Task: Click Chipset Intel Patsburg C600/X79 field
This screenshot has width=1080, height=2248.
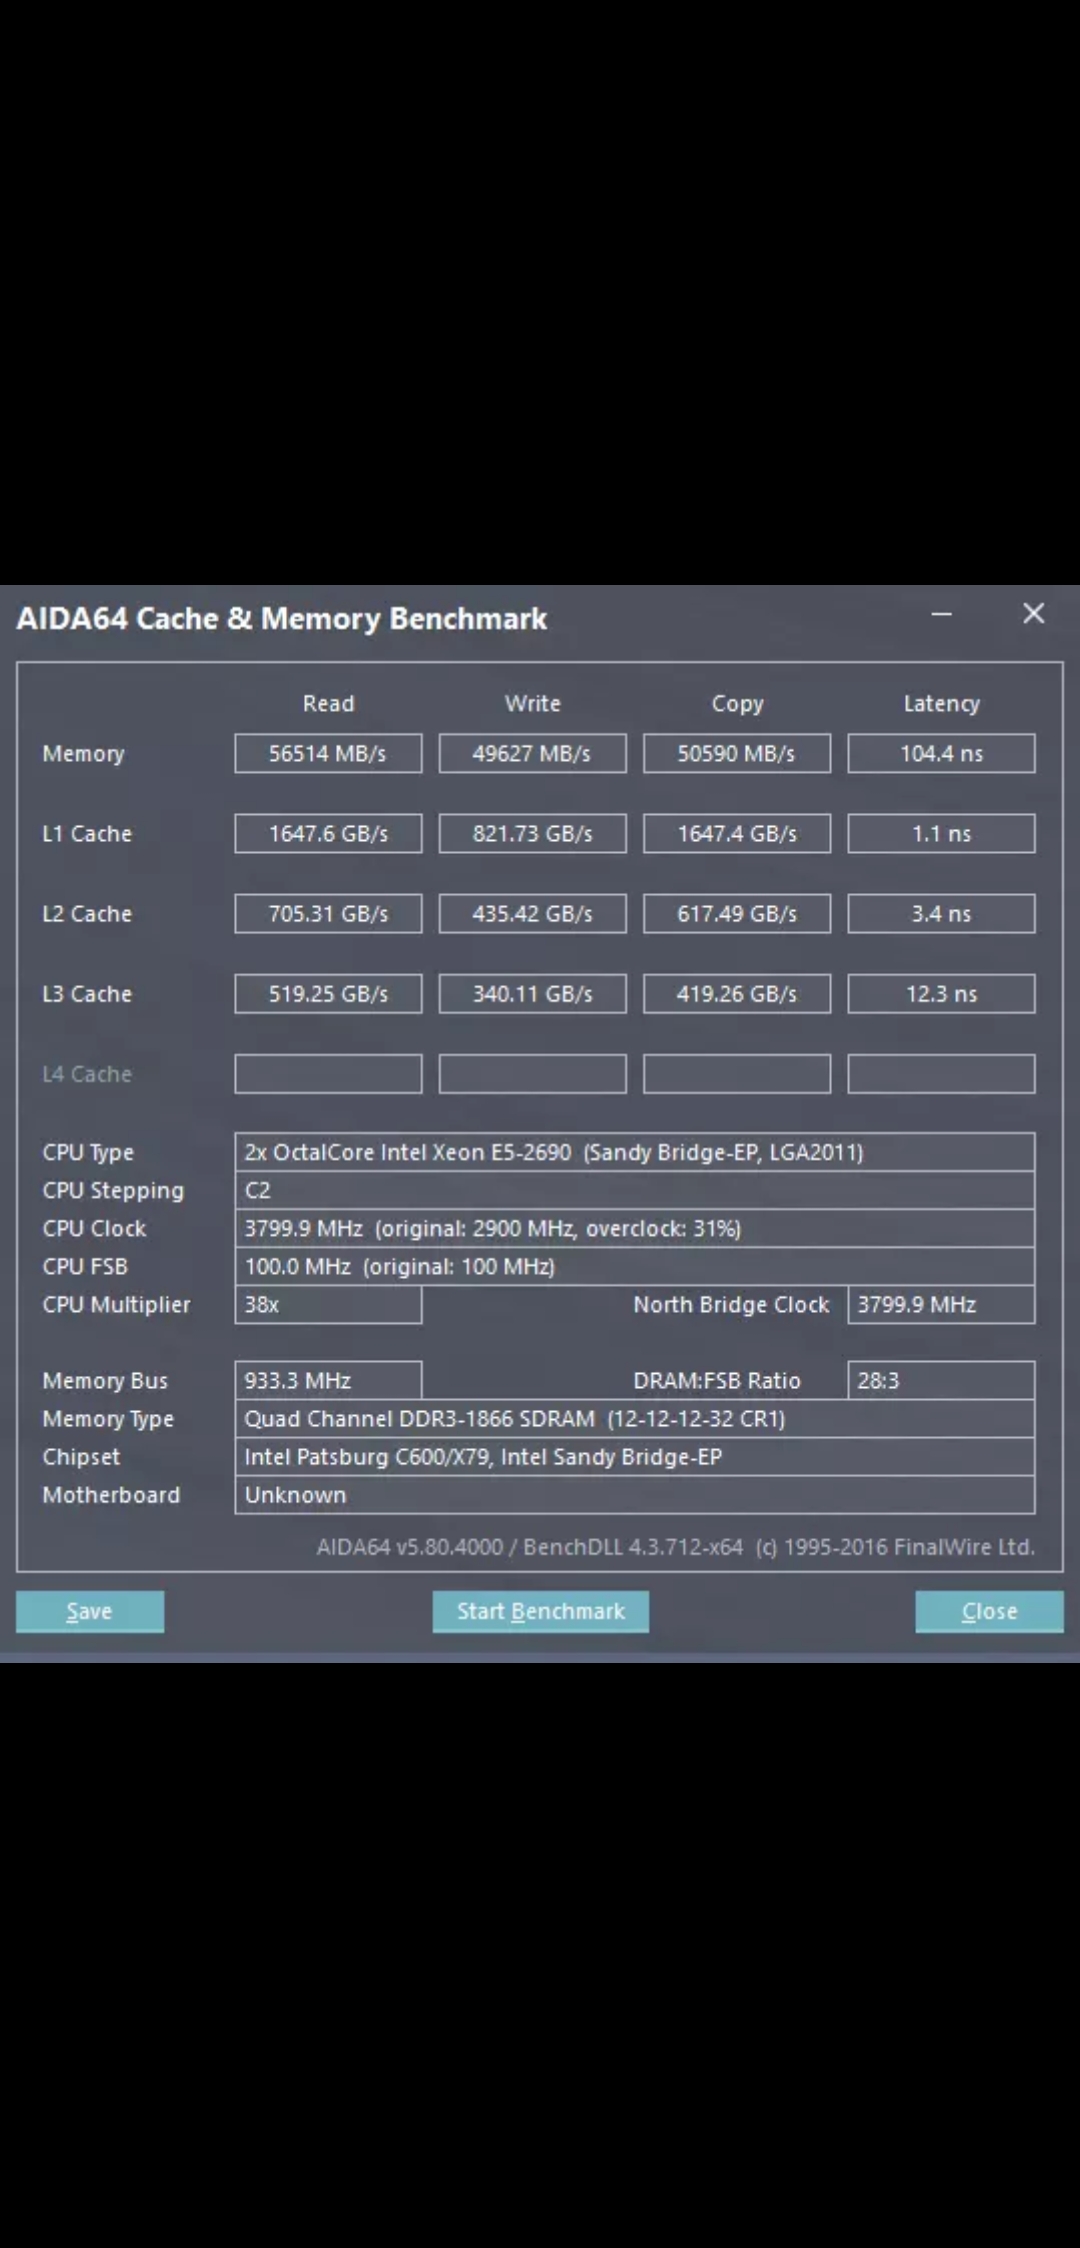Action: point(635,1456)
